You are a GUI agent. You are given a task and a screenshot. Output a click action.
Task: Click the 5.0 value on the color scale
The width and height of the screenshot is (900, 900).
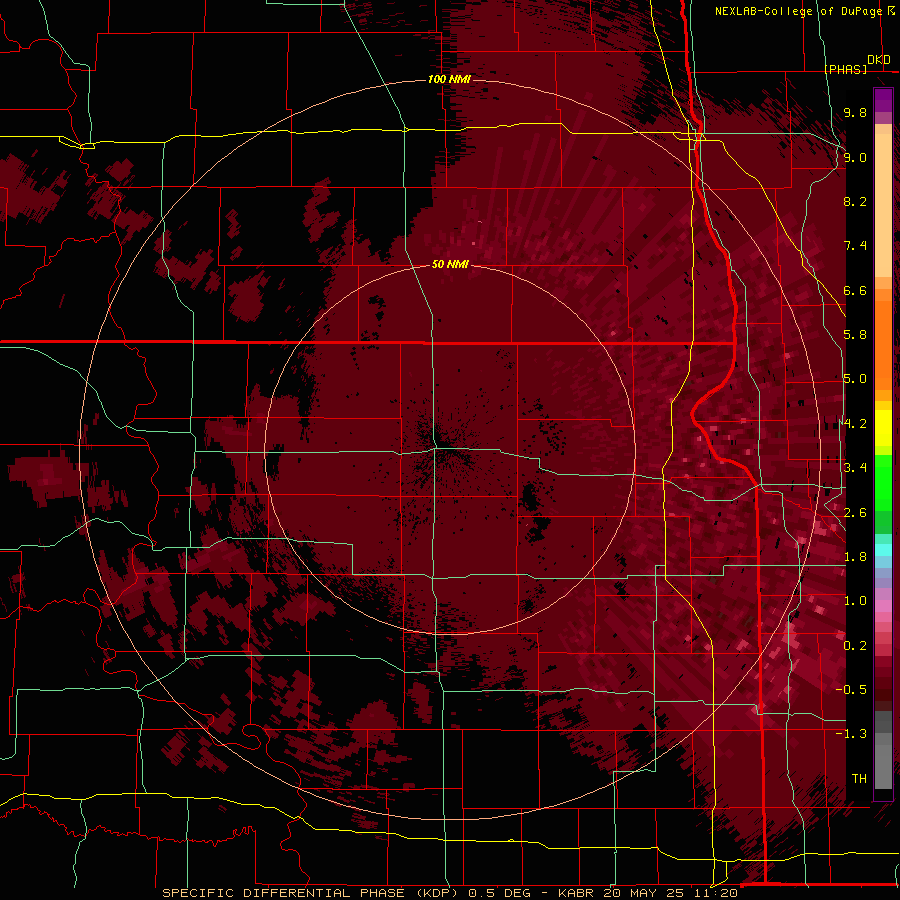point(855,379)
